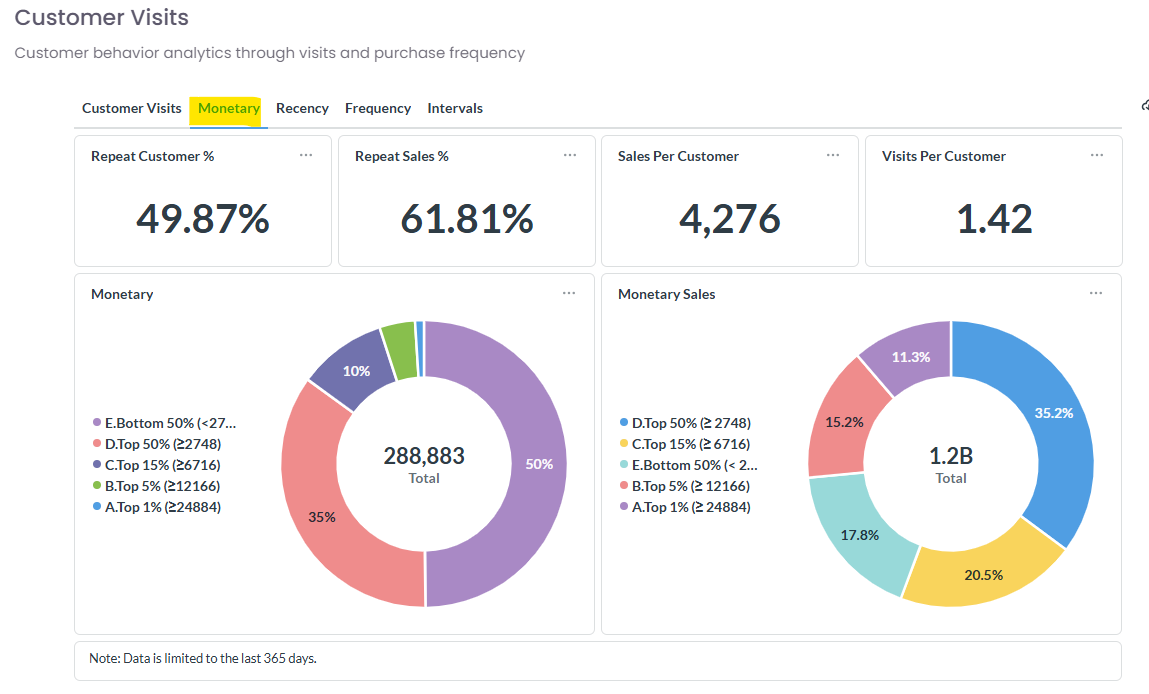Click the yellow 20.5% Monetary Sales slice
Image resolution: width=1149 pixels, height=694 pixels.
tap(982, 575)
